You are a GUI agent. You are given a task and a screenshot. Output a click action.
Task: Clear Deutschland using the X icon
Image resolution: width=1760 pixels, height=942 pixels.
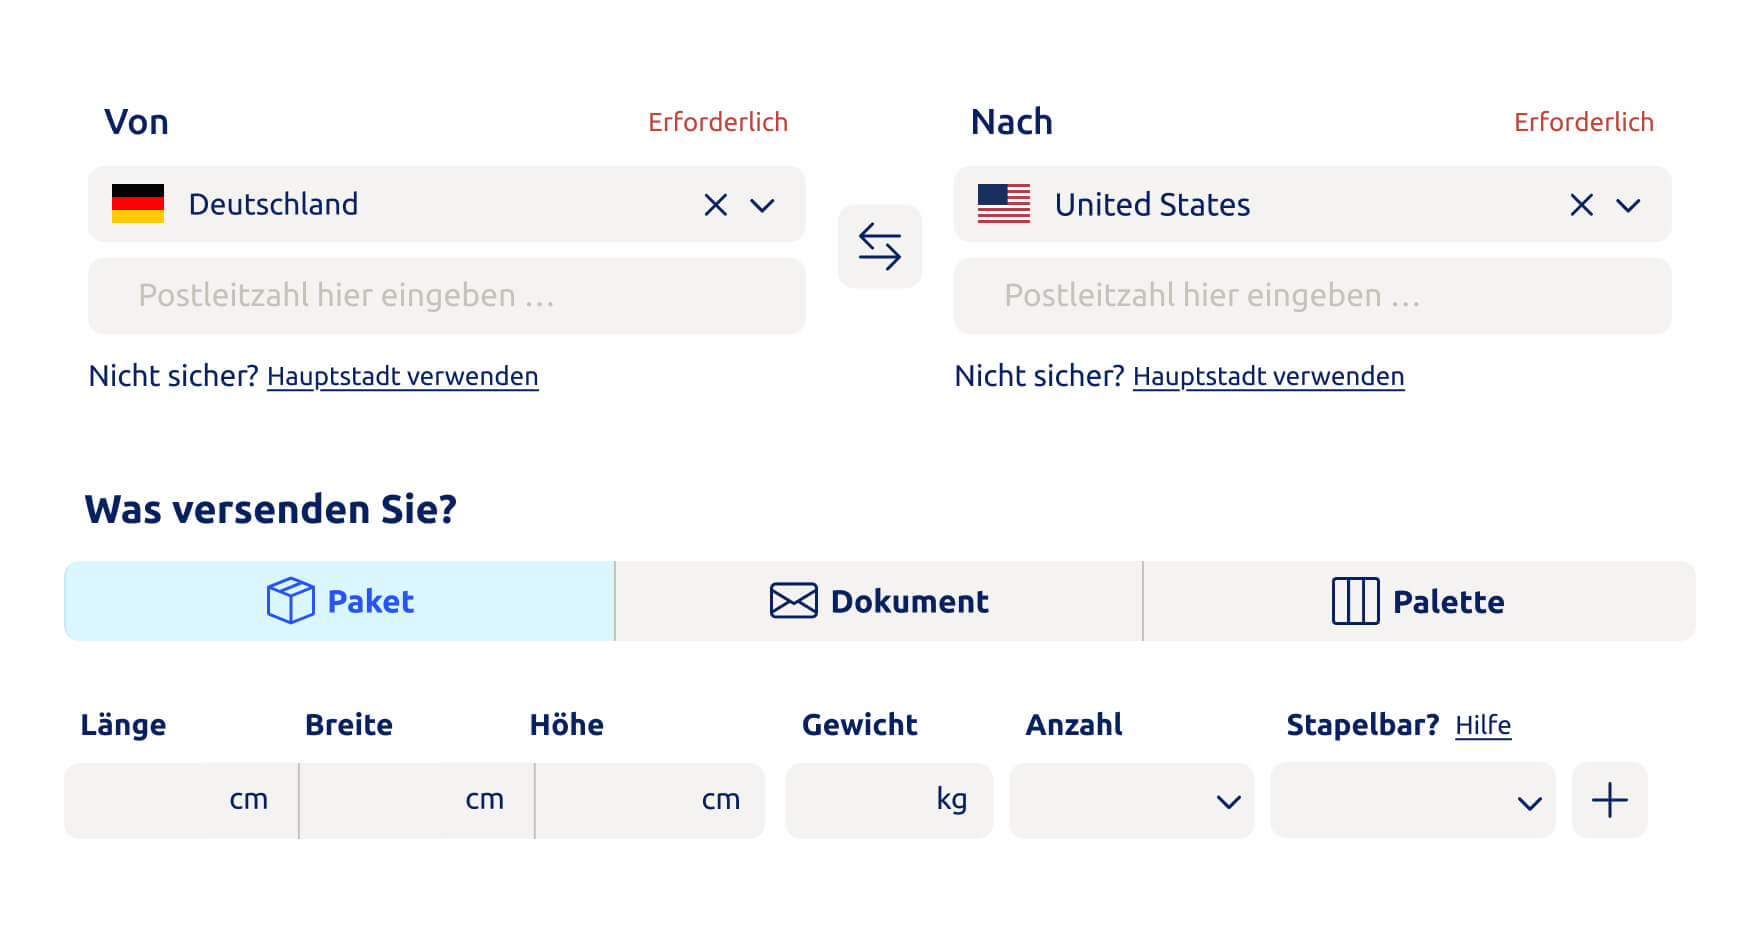tap(715, 204)
